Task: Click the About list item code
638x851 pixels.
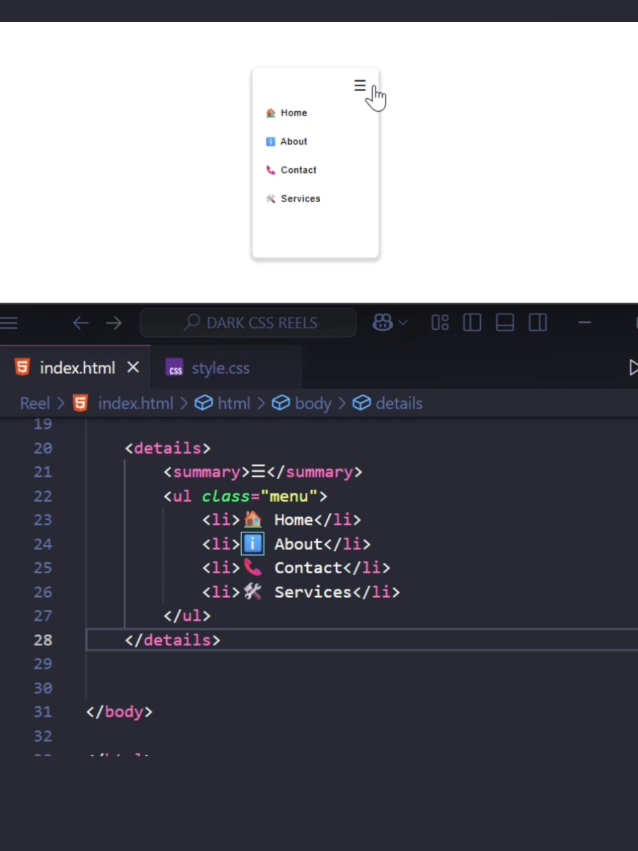Action: point(286,544)
